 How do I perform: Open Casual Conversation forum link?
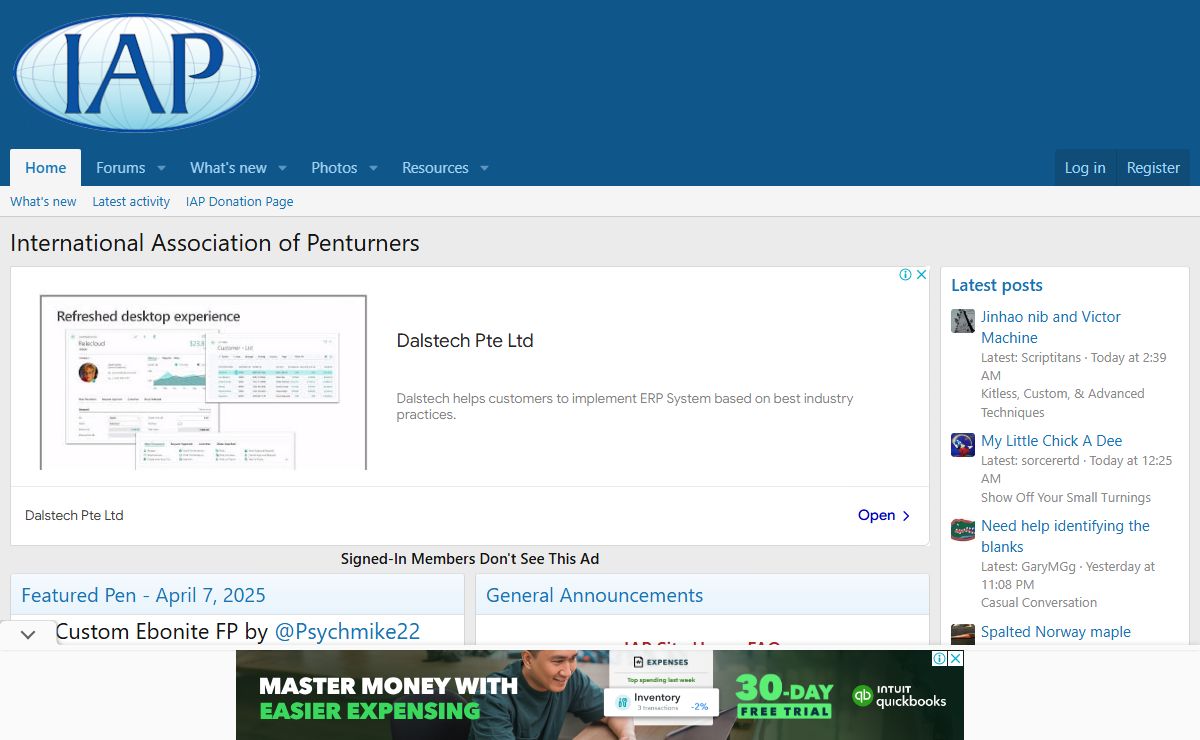pyautogui.click(x=1039, y=602)
